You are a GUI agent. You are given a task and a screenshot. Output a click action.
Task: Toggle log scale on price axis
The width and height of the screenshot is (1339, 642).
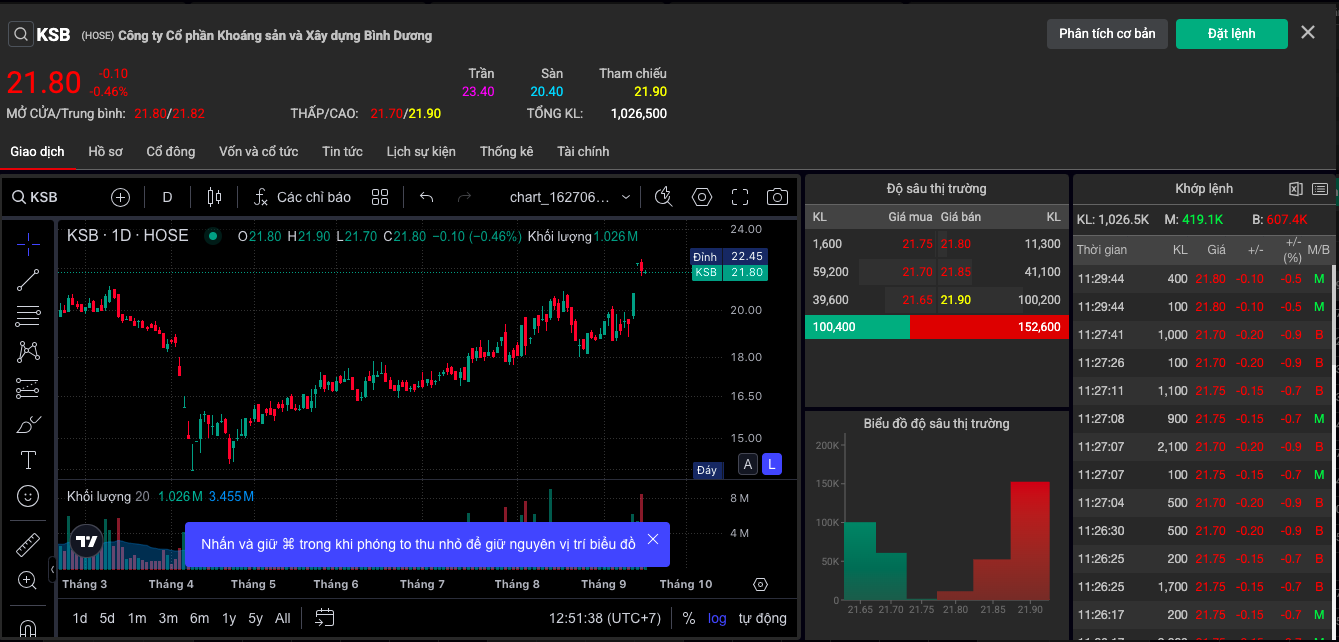pos(717,618)
